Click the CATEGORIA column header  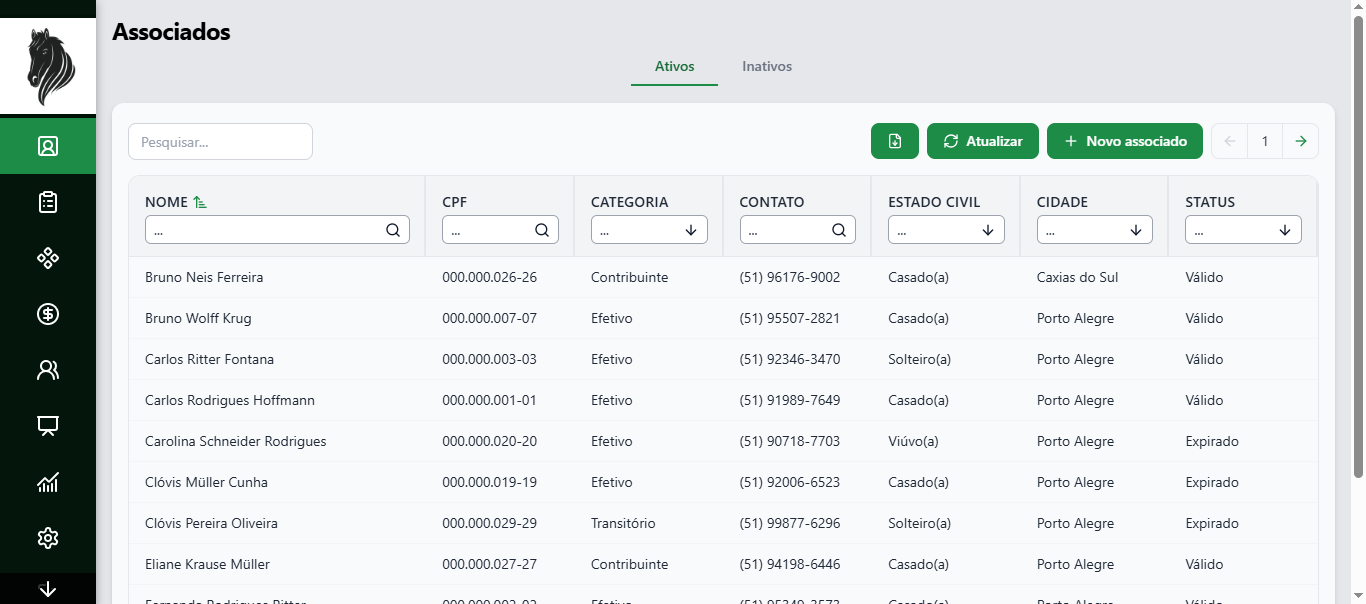pyautogui.click(x=629, y=202)
